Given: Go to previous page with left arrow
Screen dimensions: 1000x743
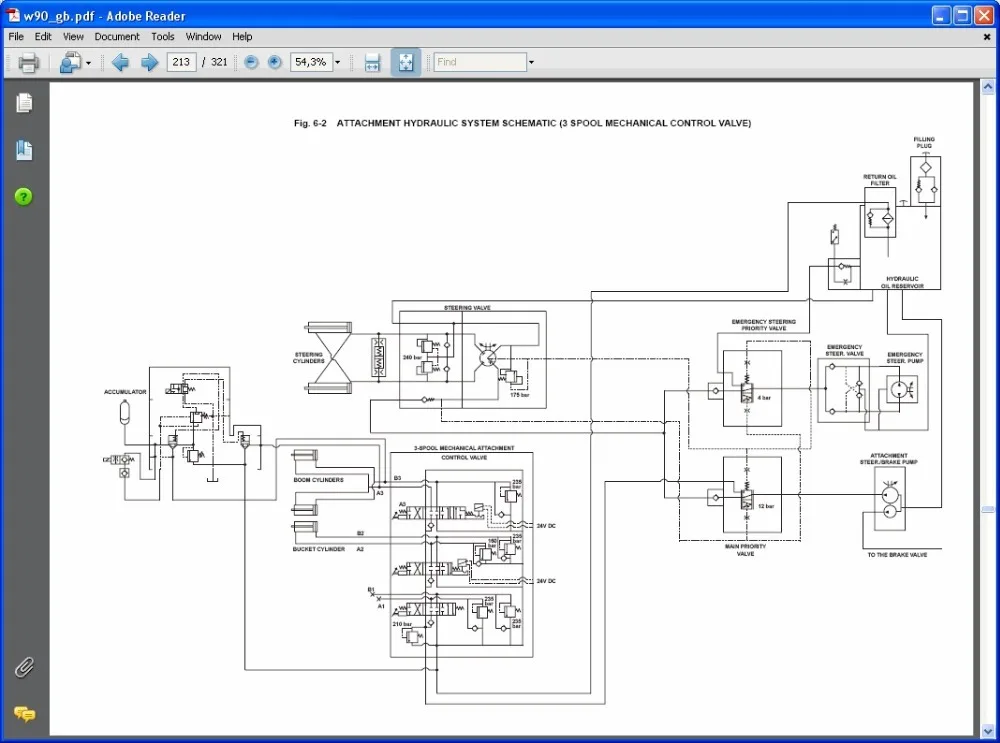Looking at the screenshot, I should [121, 62].
